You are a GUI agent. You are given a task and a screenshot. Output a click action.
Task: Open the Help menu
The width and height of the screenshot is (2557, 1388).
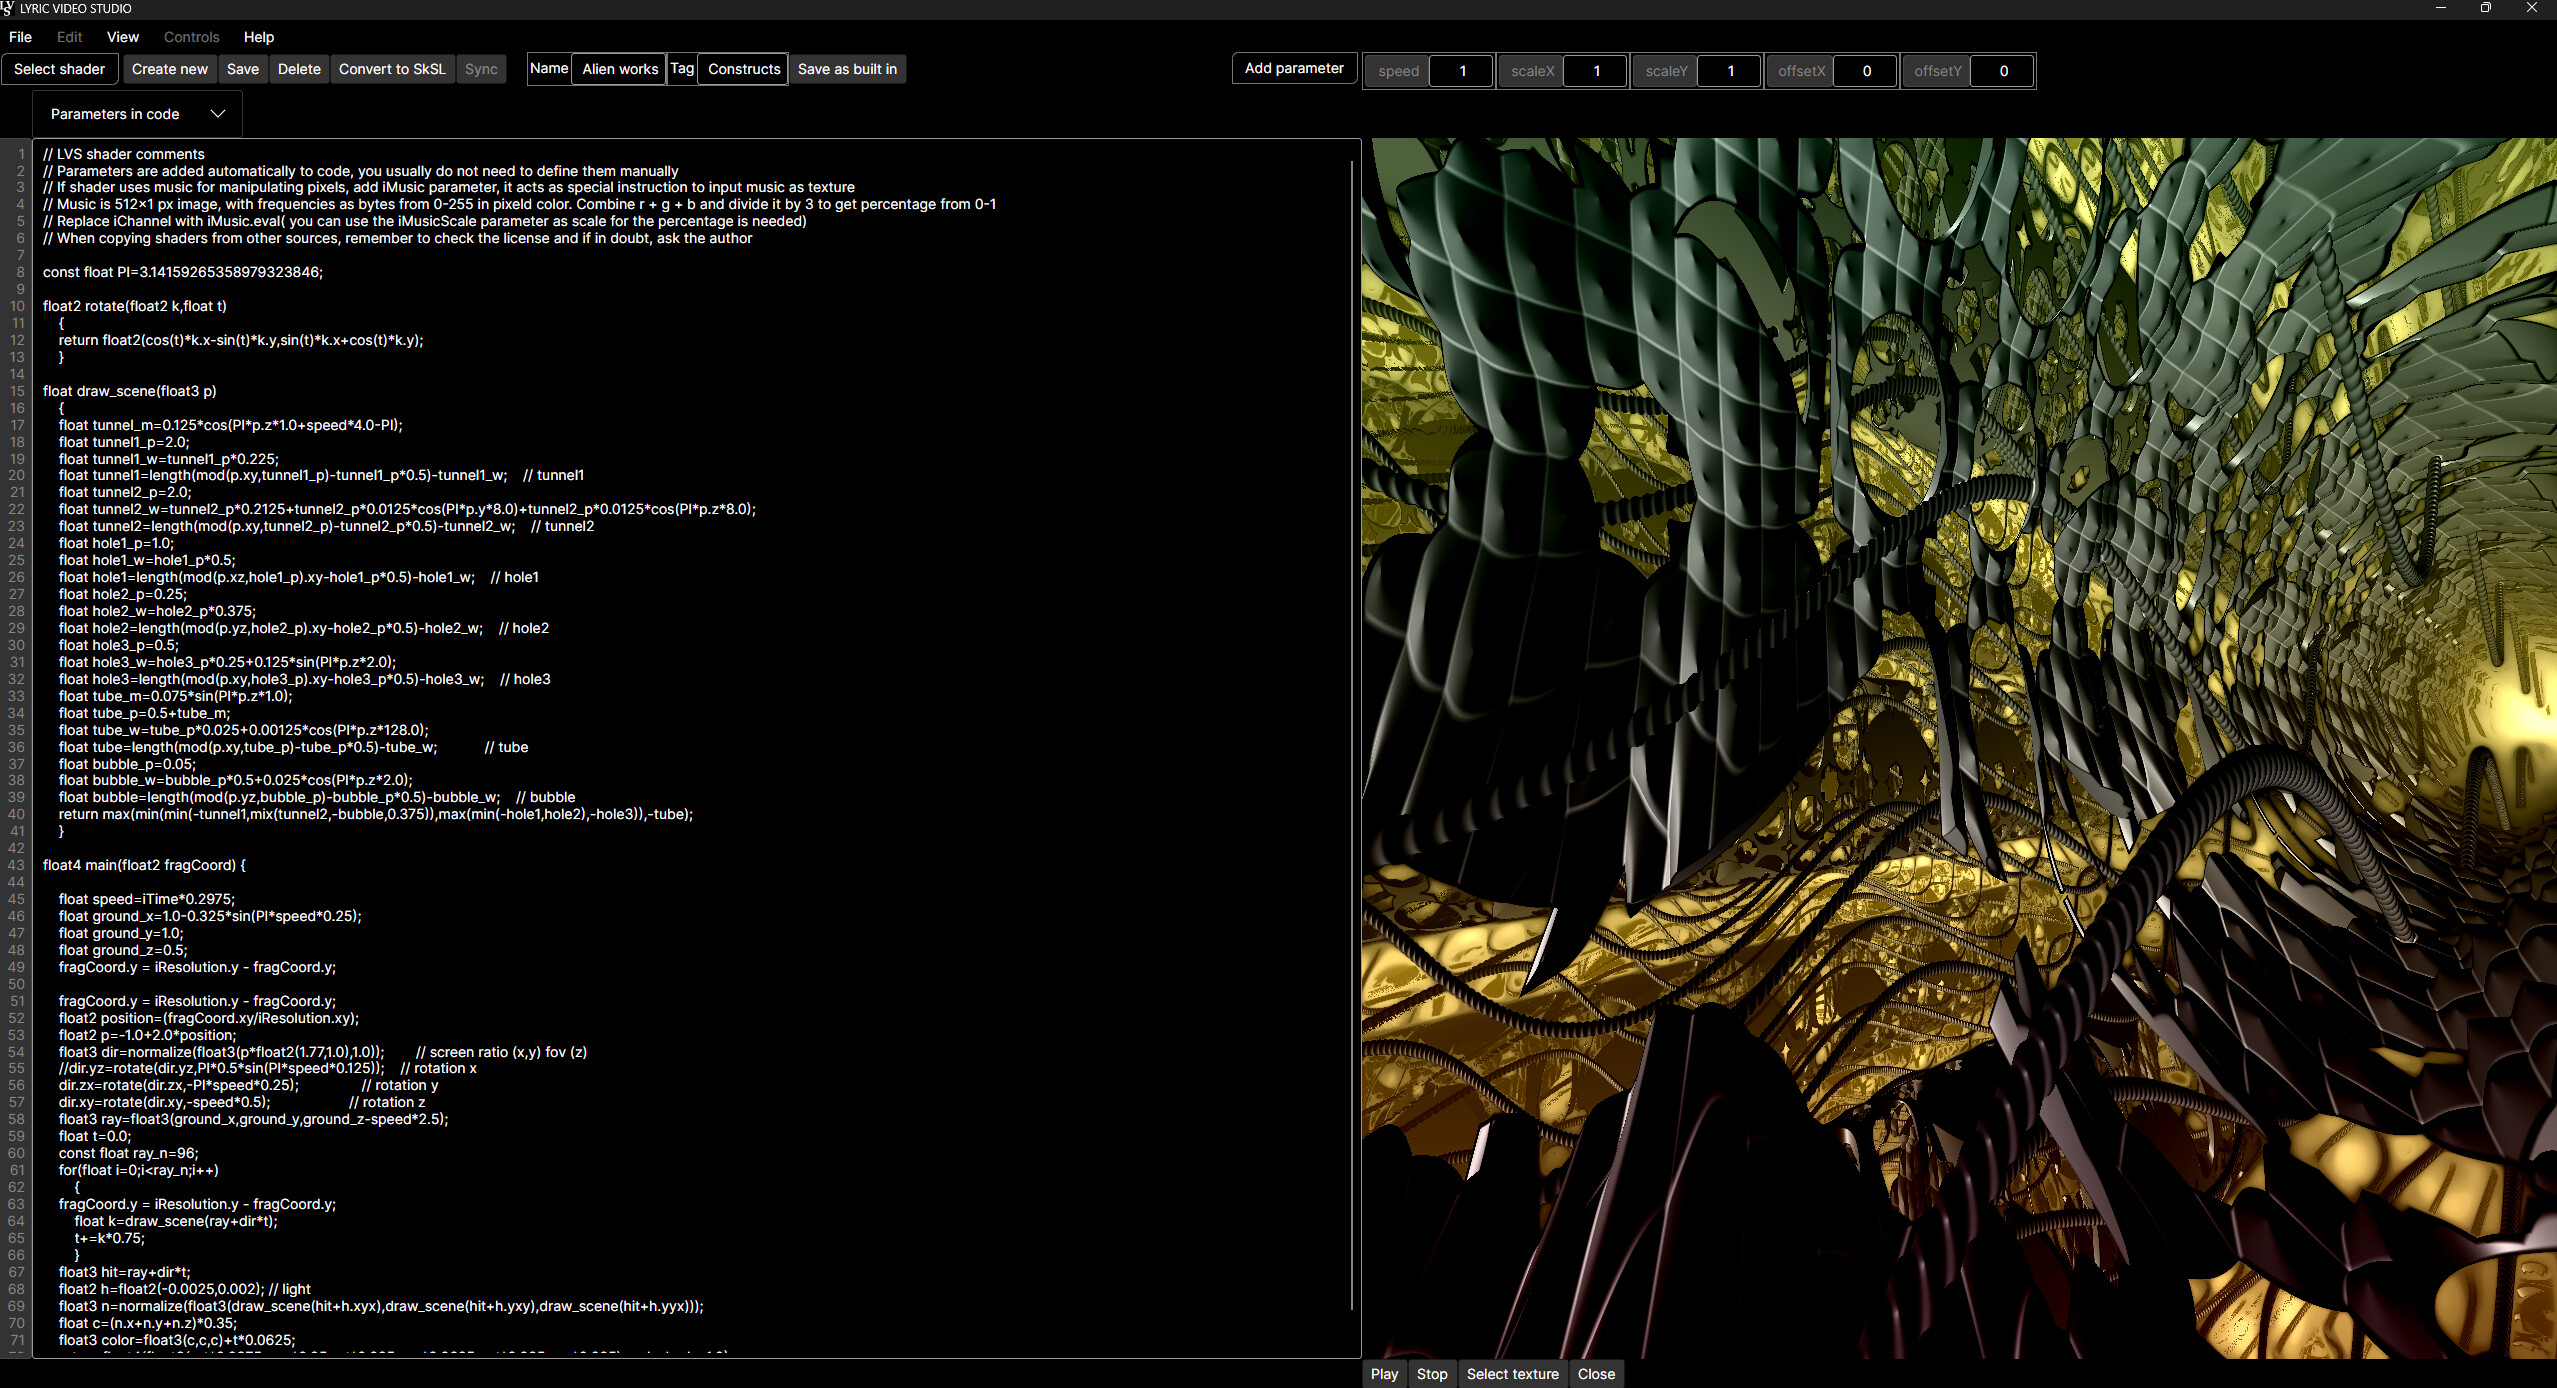tap(258, 37)
